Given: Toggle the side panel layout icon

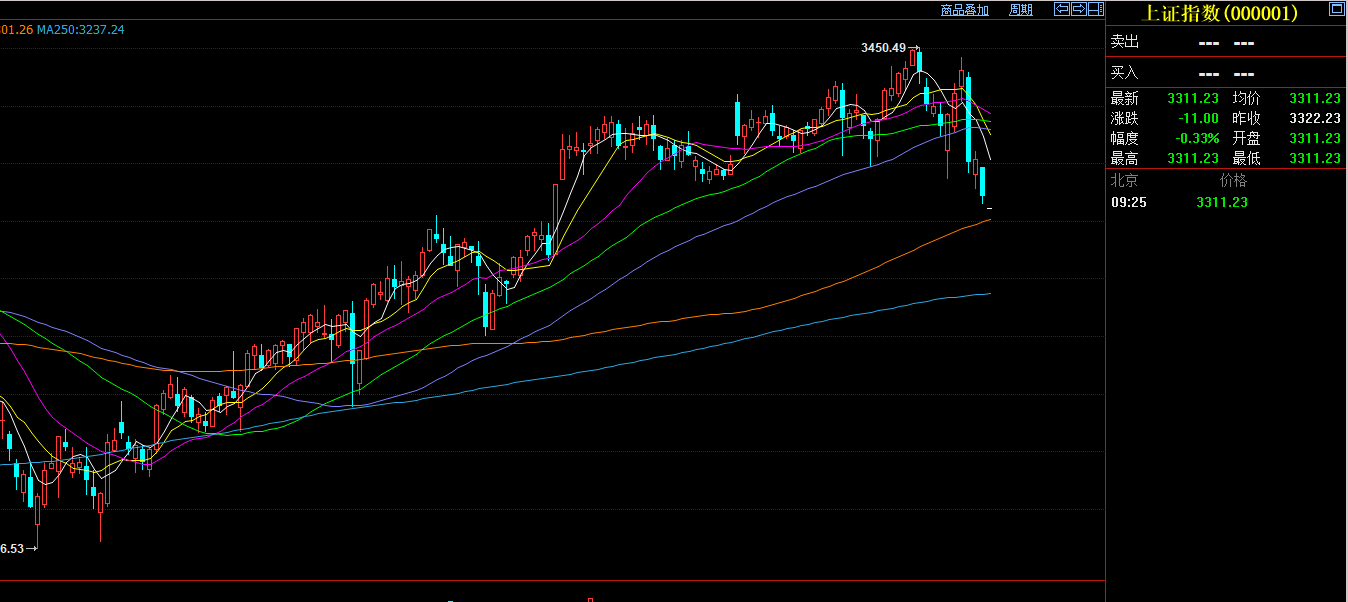Looking at the screenshot, I should click(x=1095, y=9).
